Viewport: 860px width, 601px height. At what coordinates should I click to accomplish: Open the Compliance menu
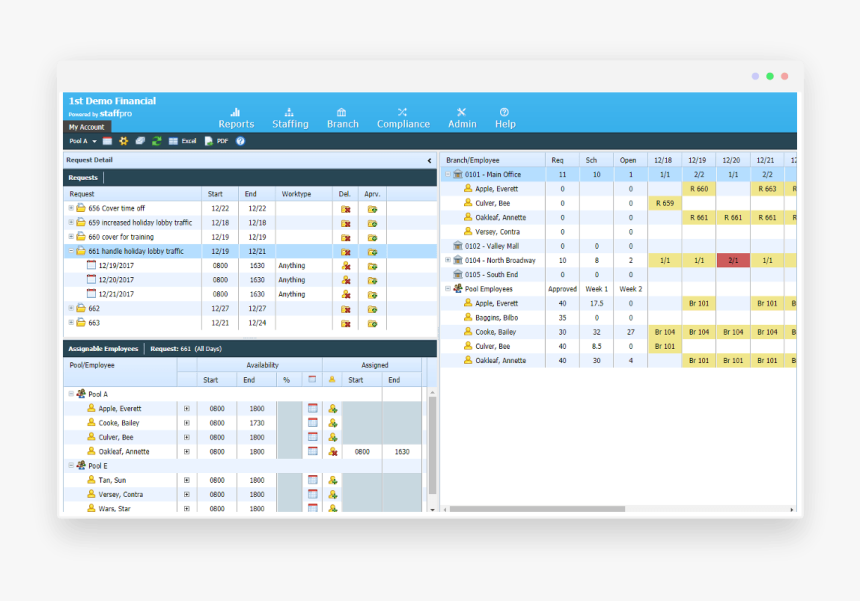pos(403,118)
